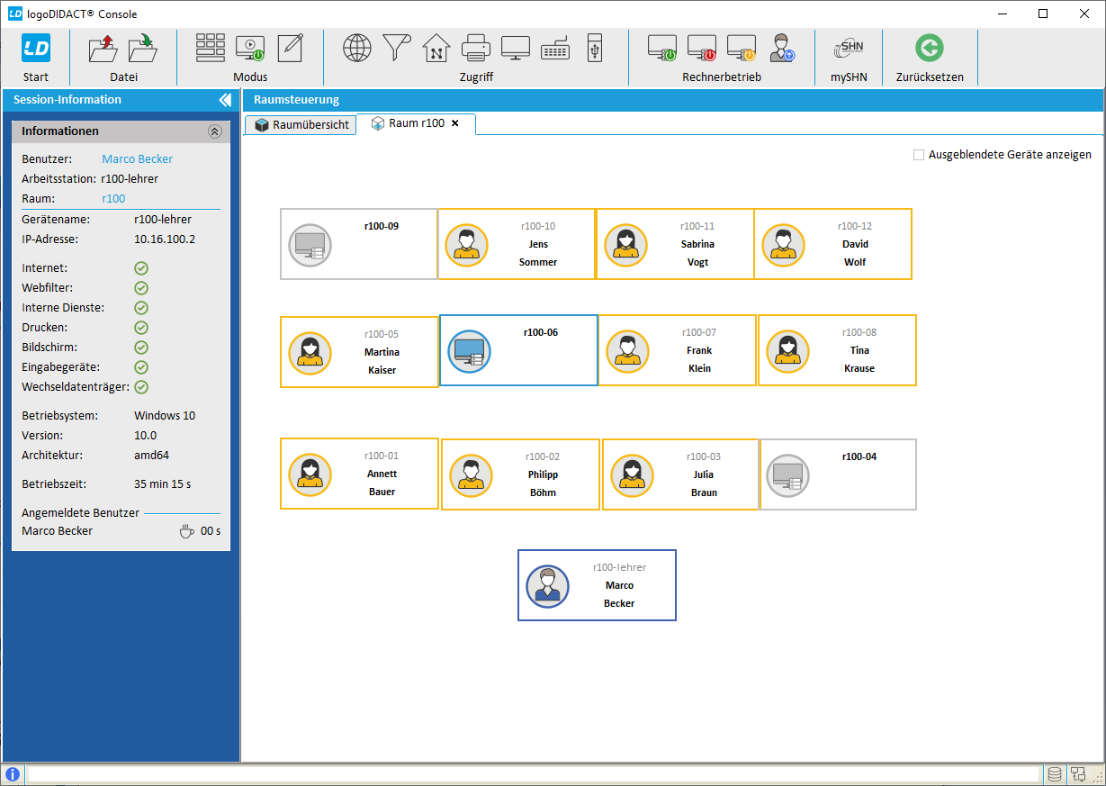Open the Marco Becker user link
Viewport: 1106px width, 786px height.
(x=138, y=159)
